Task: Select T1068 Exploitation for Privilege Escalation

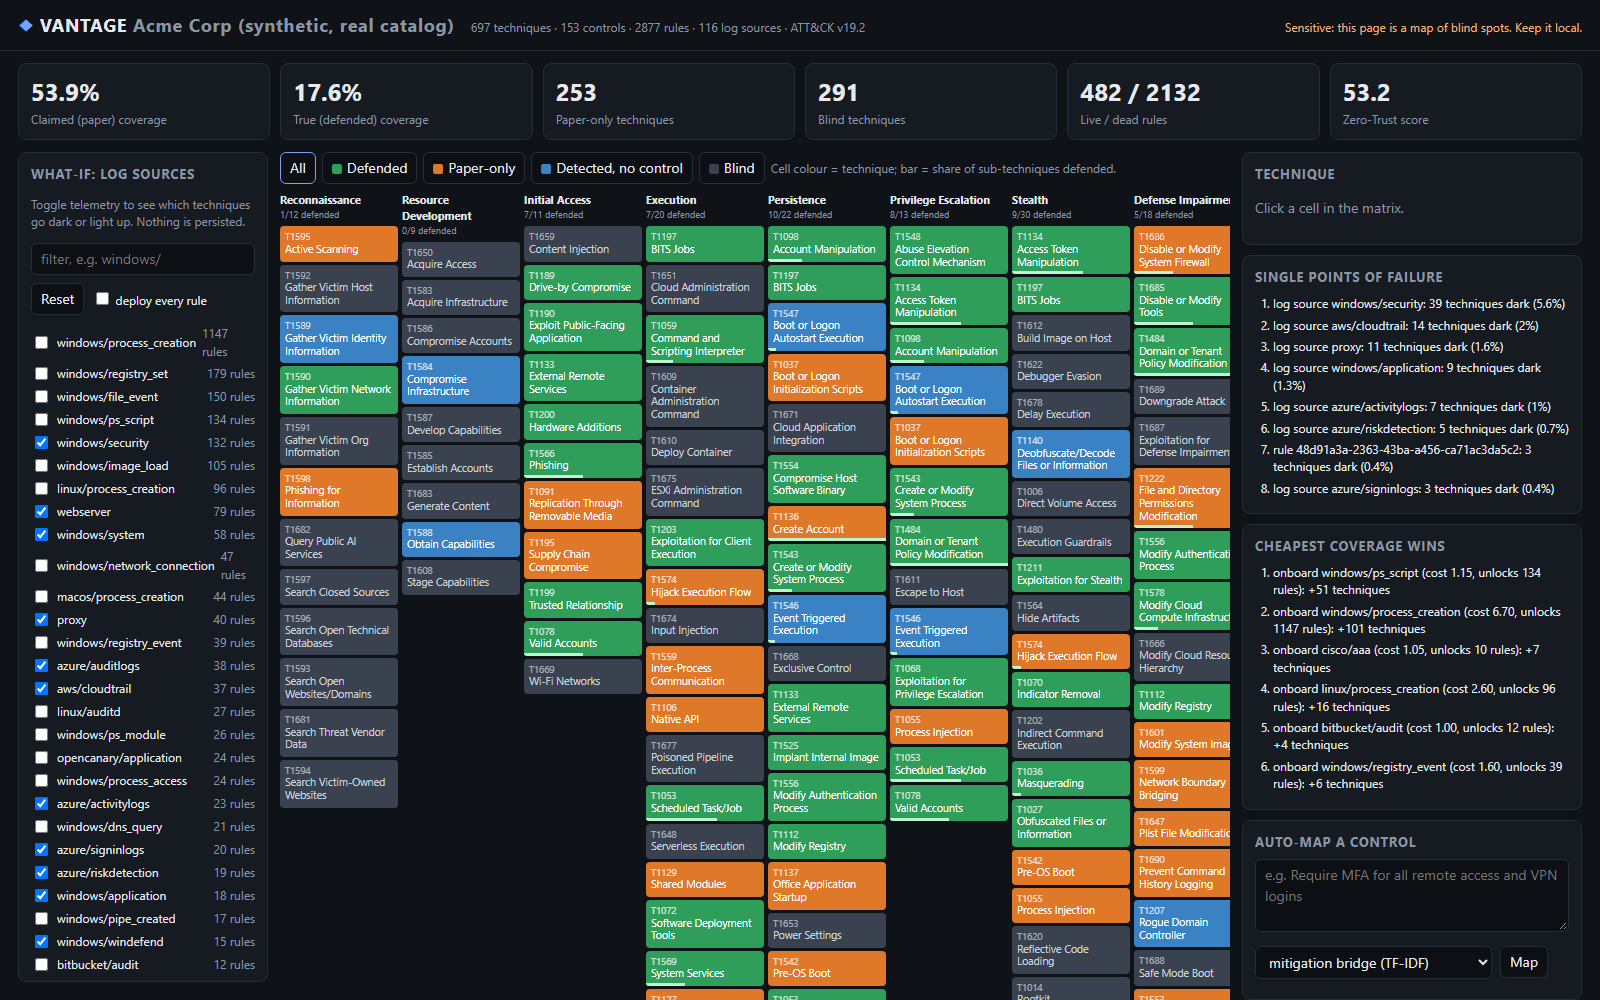Action: point(949,682)
